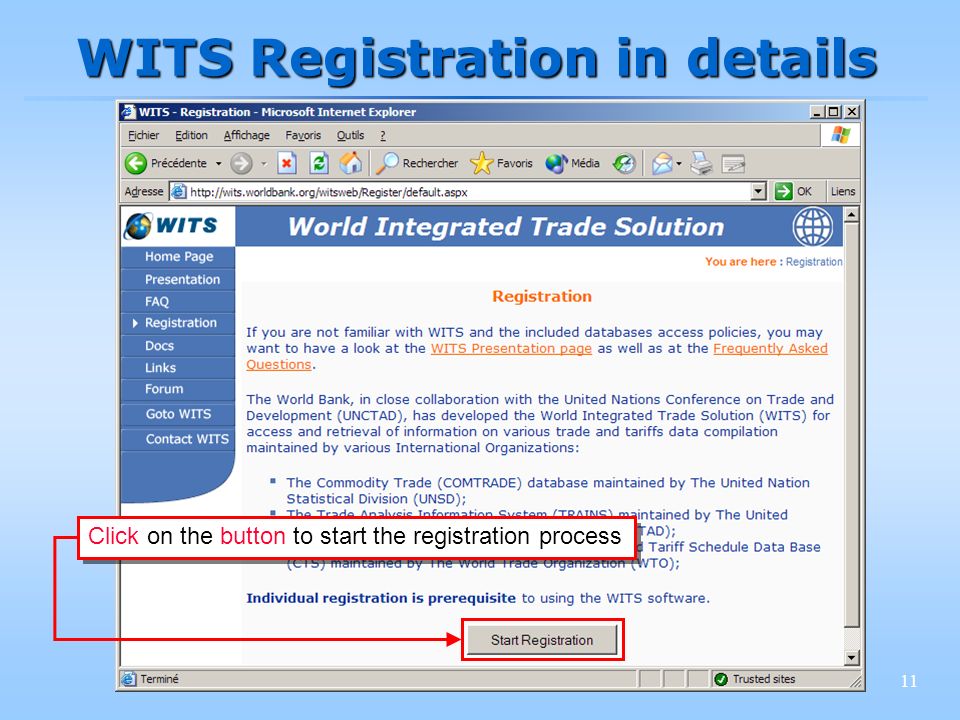Click the WITS logo in the sidebar
The width and height of the screenshot is (960, 720).
click(171, 226)
